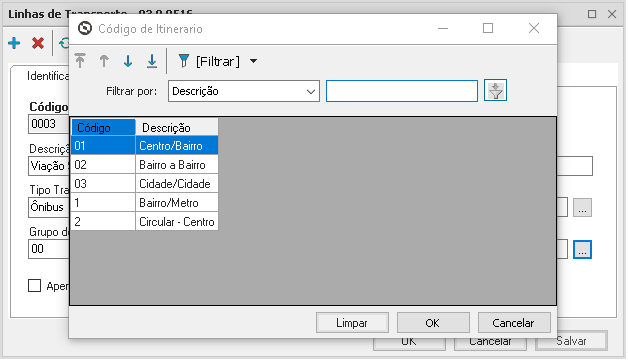The height and width of the screenshot is (360, 628).
Task: Click the Código column header
Action: click(103, 127)
